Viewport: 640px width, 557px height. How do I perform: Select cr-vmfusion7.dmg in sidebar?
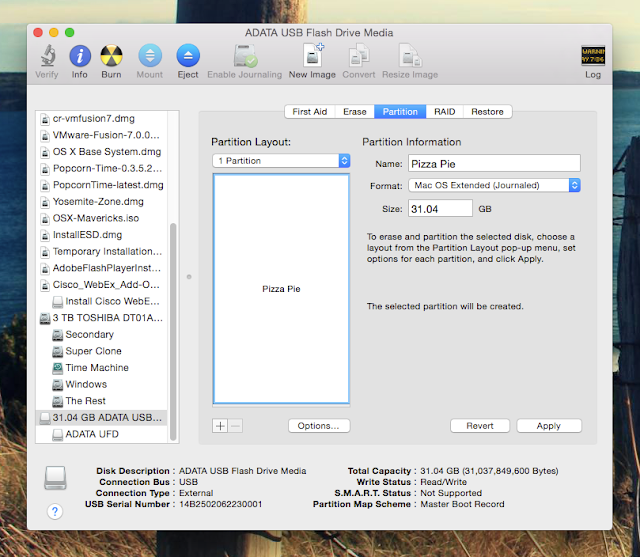101,119
